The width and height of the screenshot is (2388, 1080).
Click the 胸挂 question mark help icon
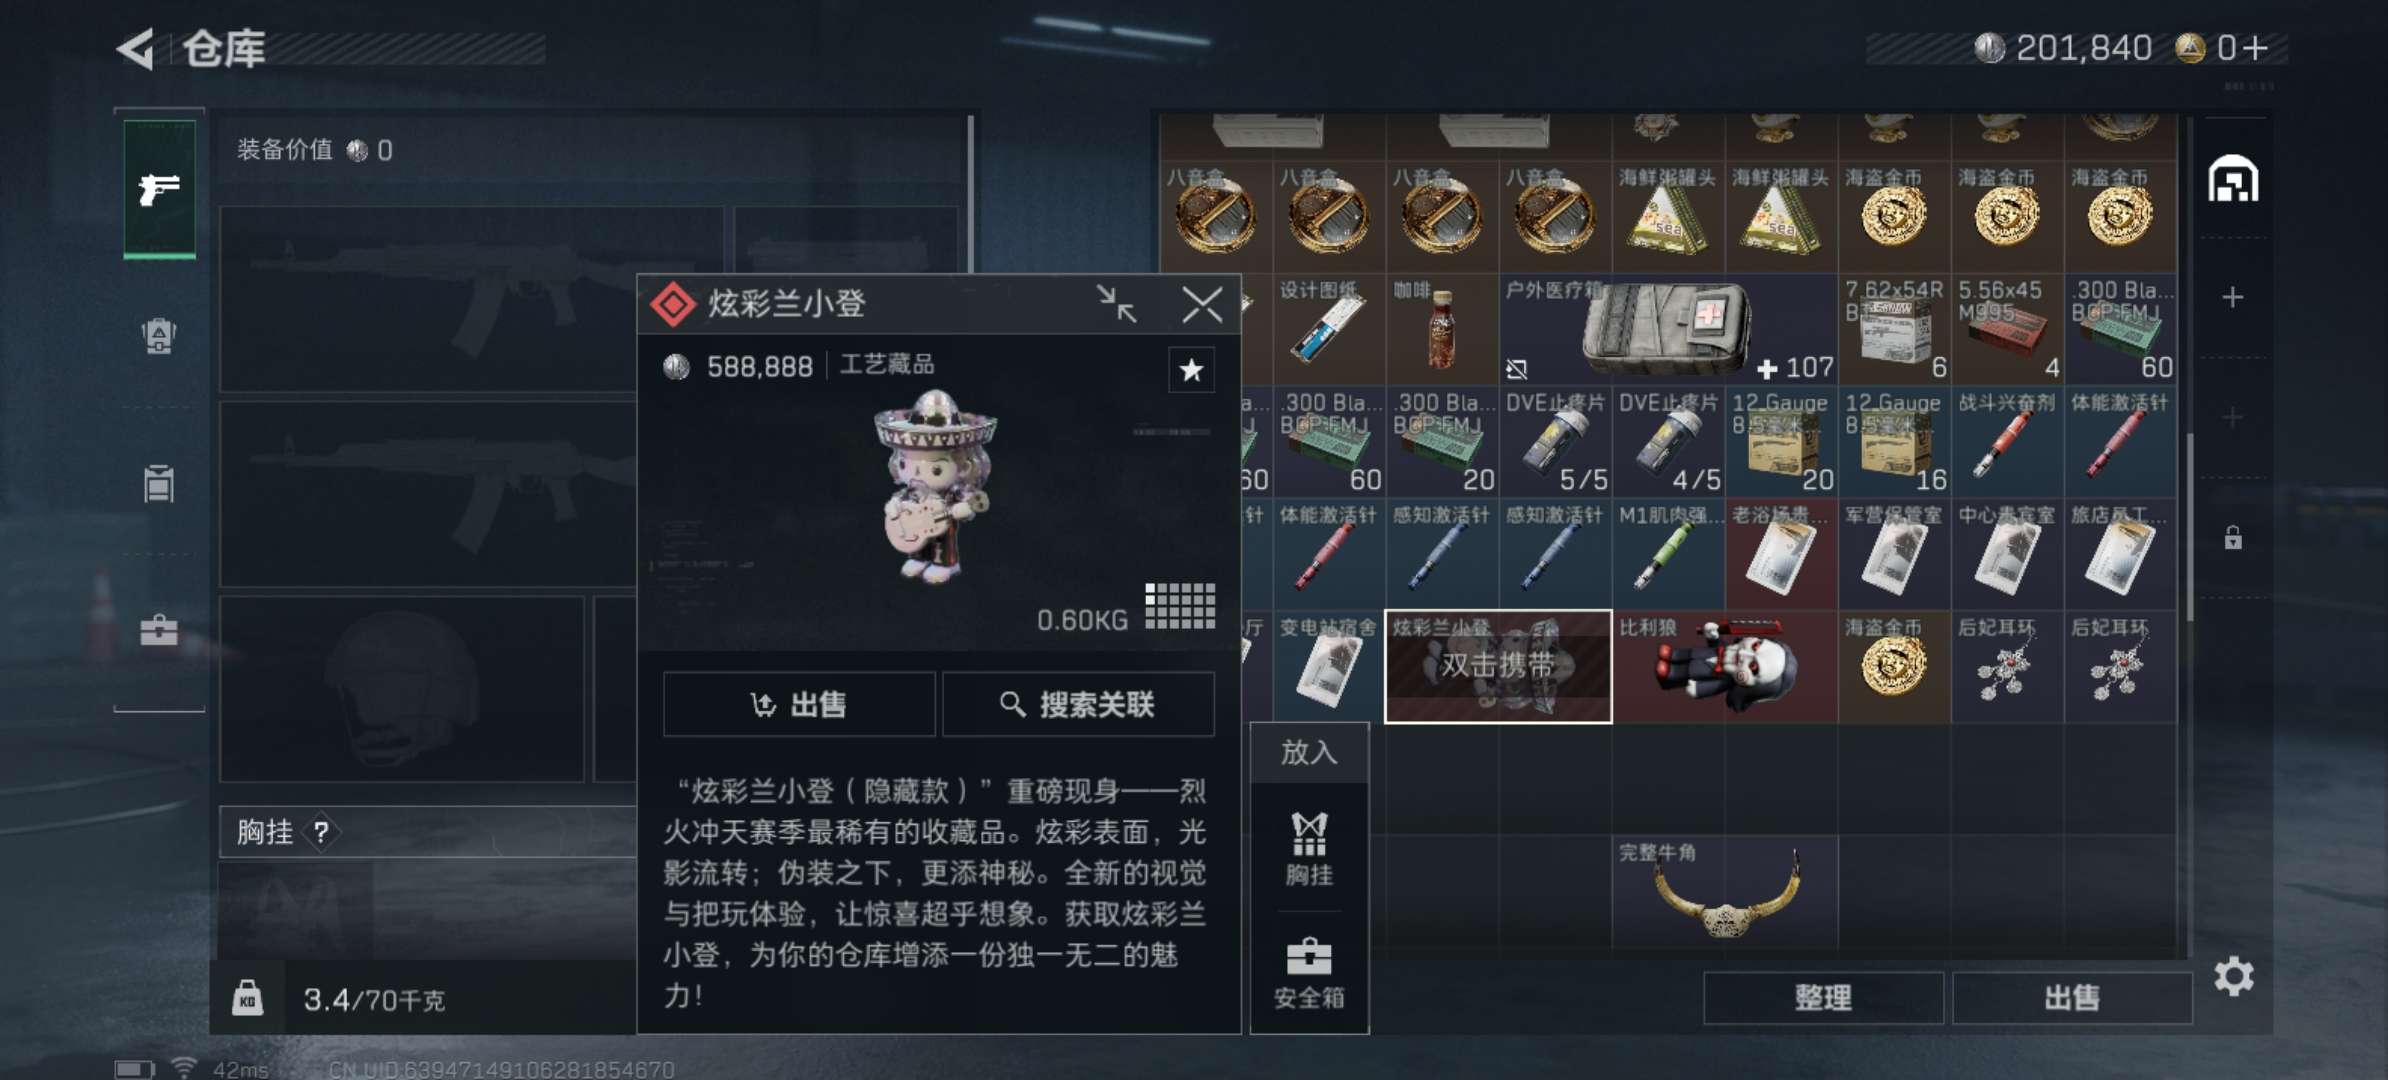[x=321, y=832]
